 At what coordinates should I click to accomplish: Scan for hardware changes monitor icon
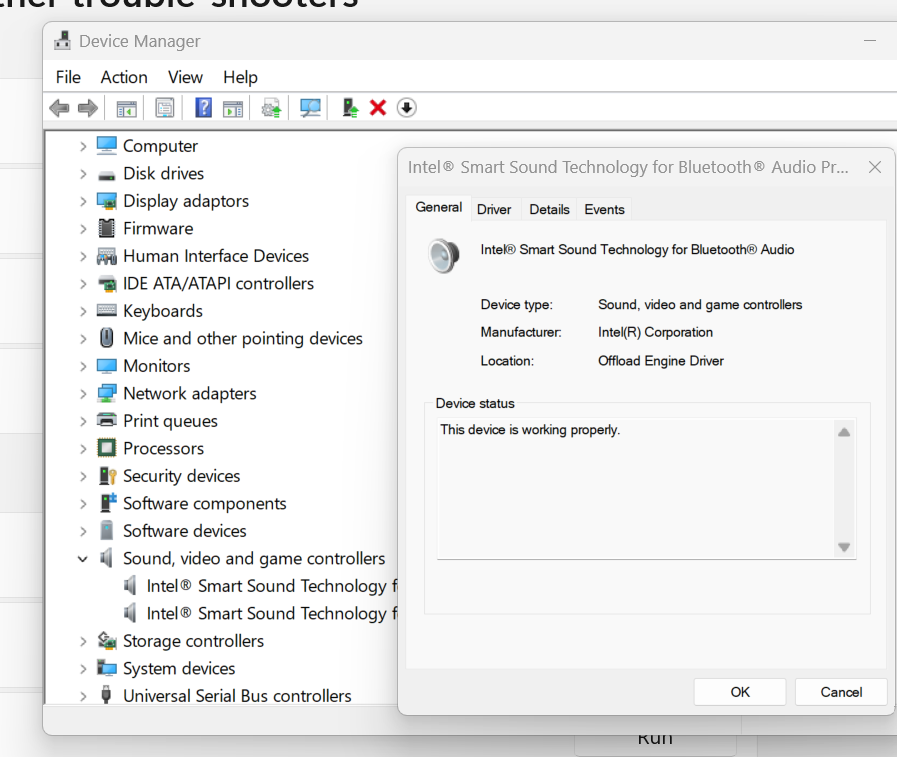(x=310, y=108)
